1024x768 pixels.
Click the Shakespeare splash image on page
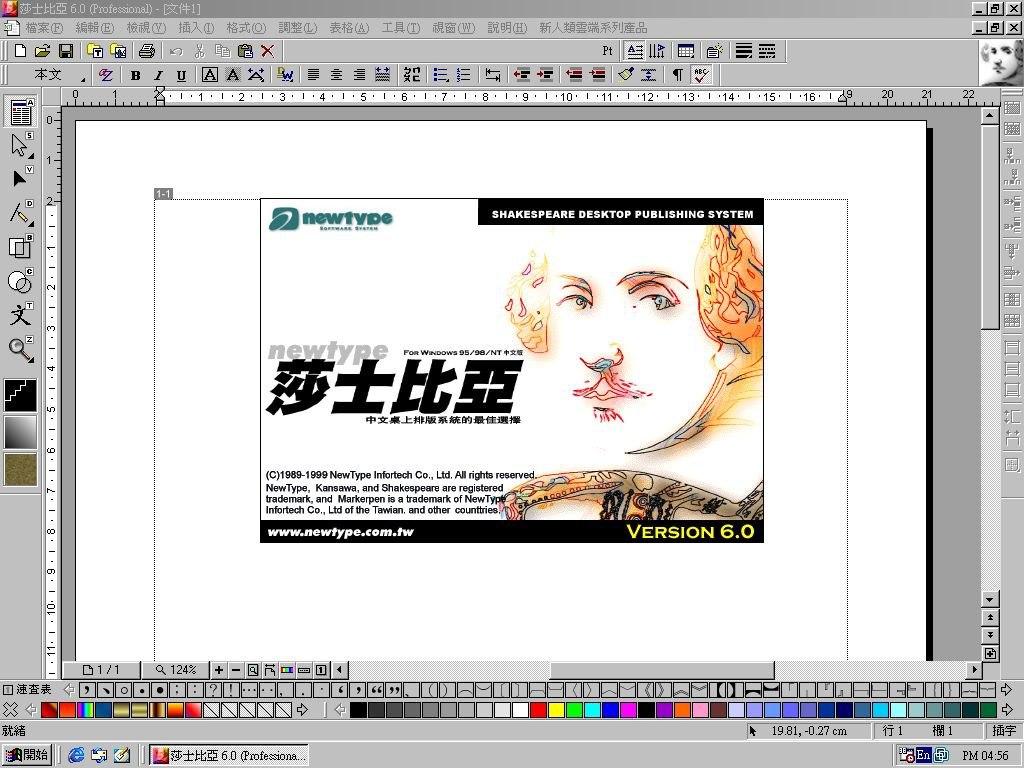(x=511, y=370)
